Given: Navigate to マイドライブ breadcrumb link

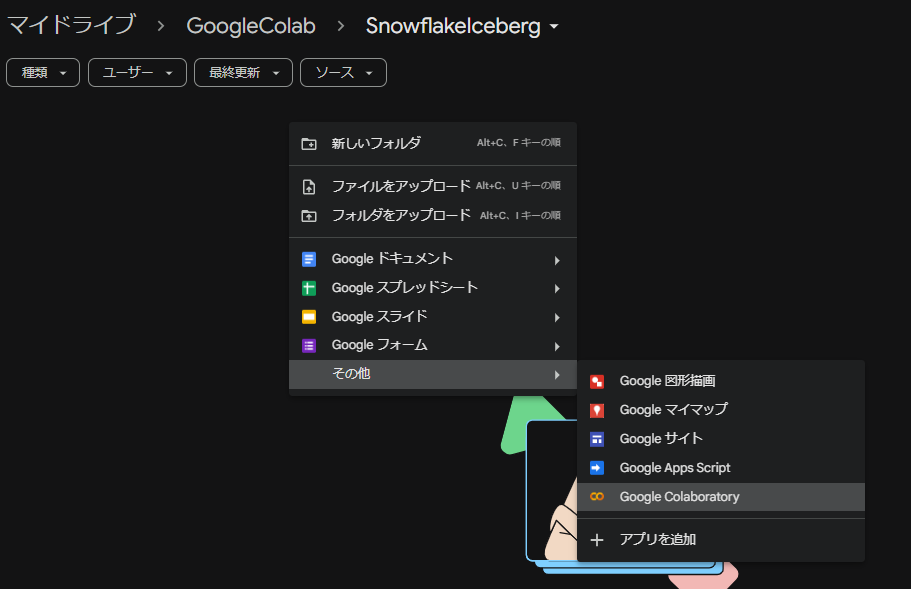Looking at the screenshot, I should pyautogui.click(x=71, y=24).
